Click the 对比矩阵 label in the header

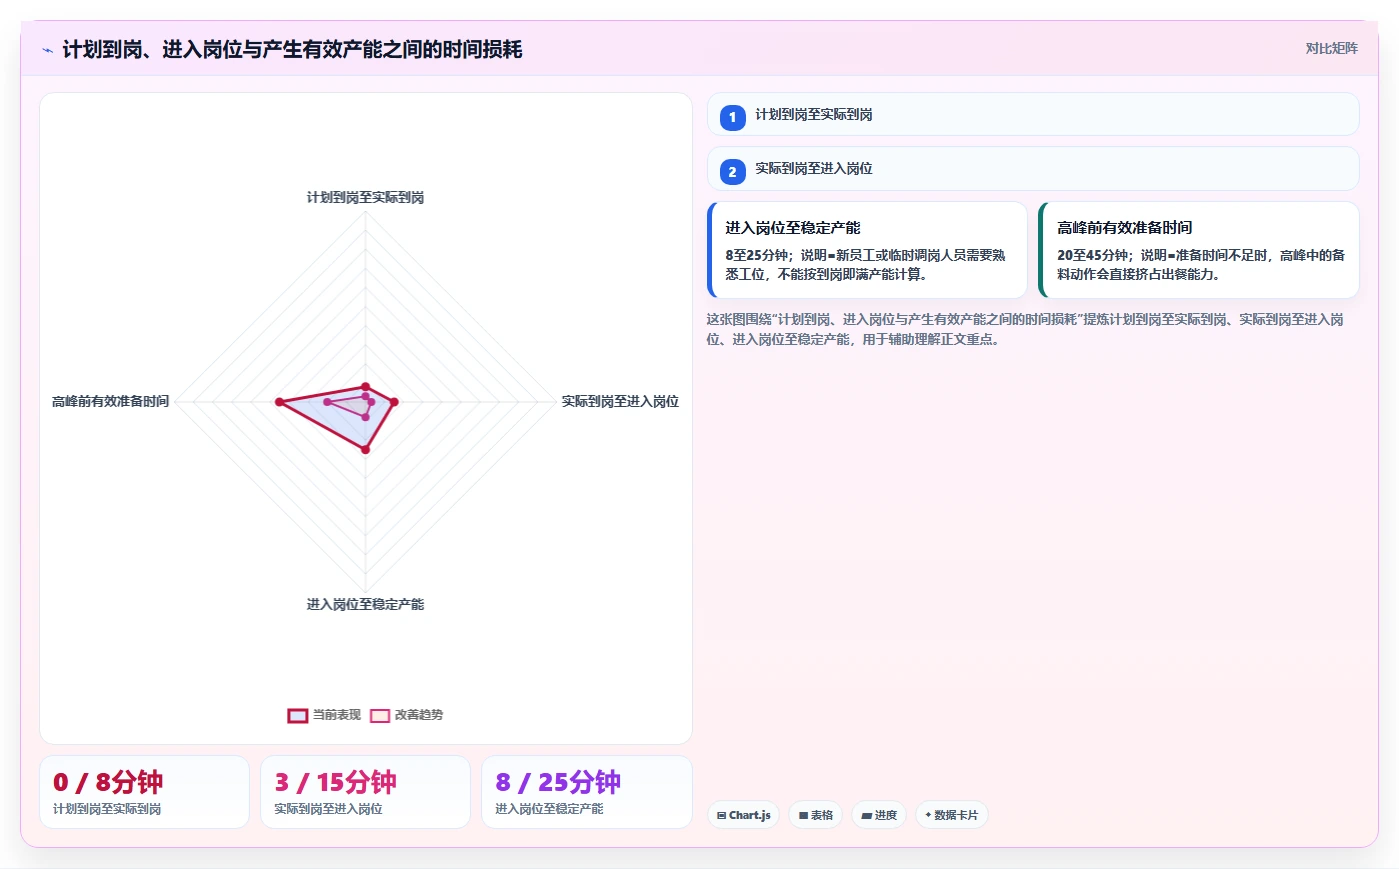click(x=1331, y=48)
